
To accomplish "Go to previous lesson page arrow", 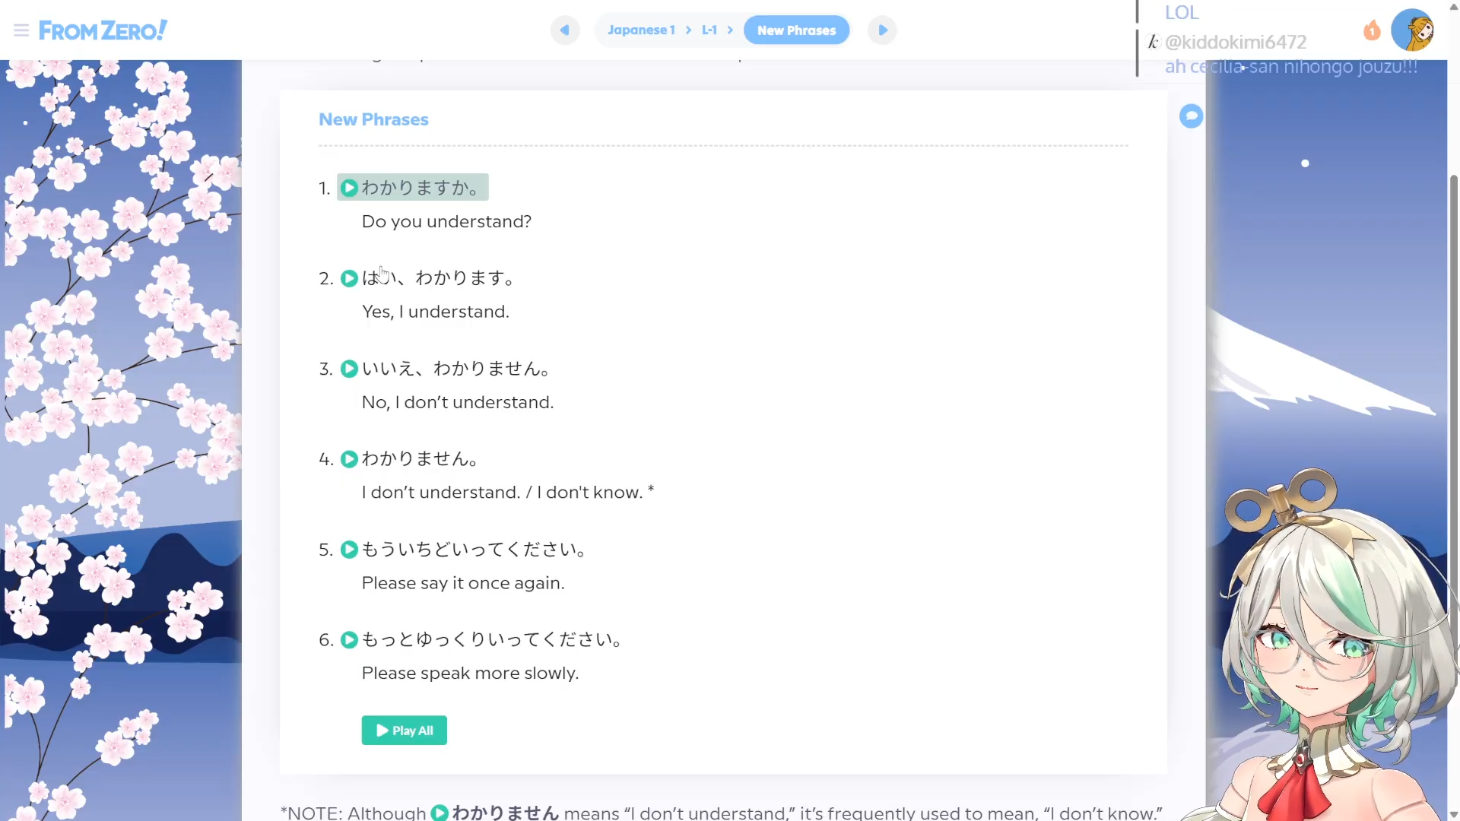I will coord(565,30).
